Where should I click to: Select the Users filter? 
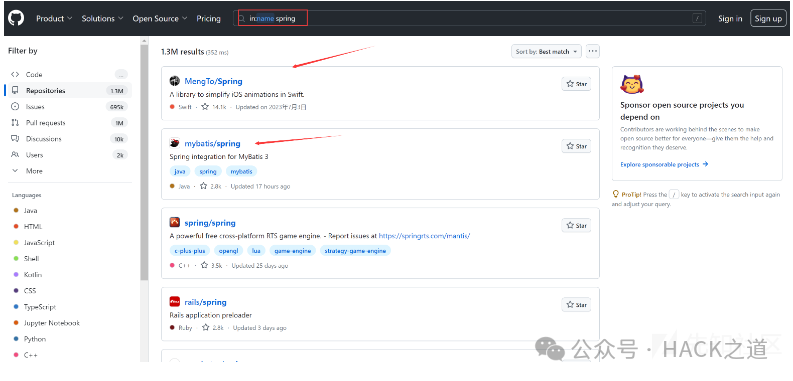(69, 155)
